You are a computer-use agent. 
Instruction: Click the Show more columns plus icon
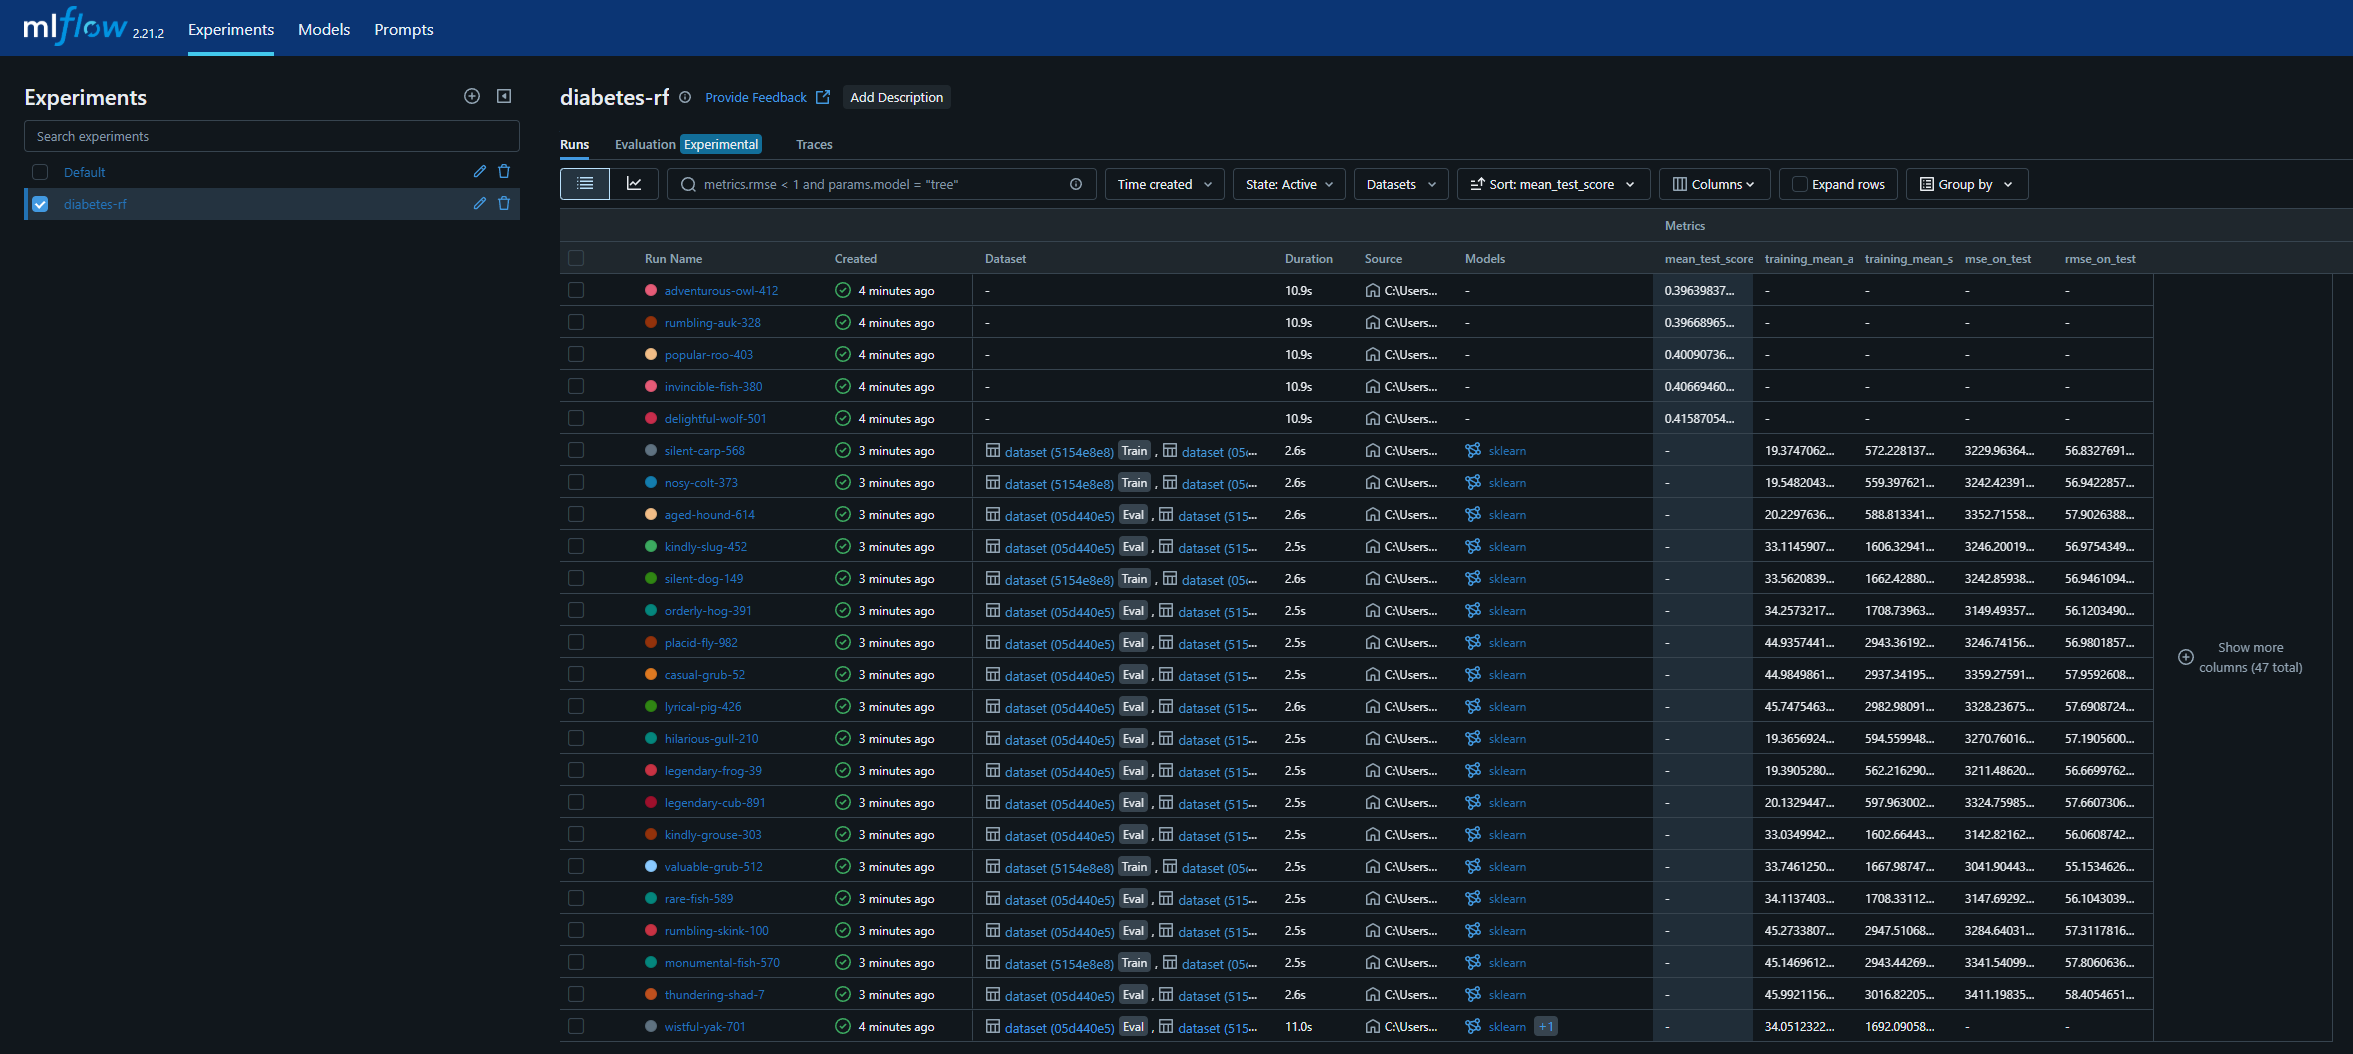[x=2186, y=657]
